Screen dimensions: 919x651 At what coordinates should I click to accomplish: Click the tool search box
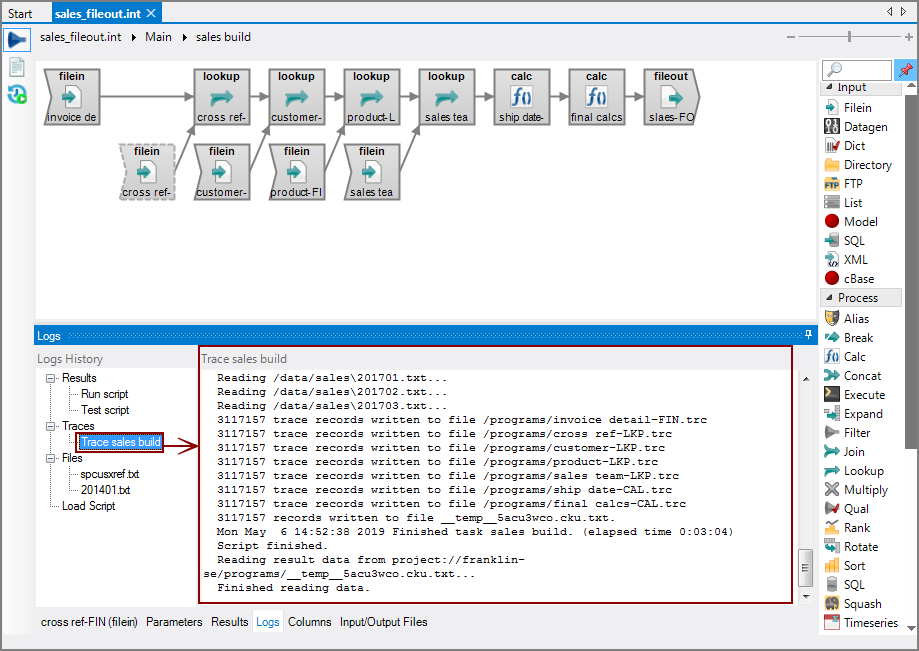(858, 70)
